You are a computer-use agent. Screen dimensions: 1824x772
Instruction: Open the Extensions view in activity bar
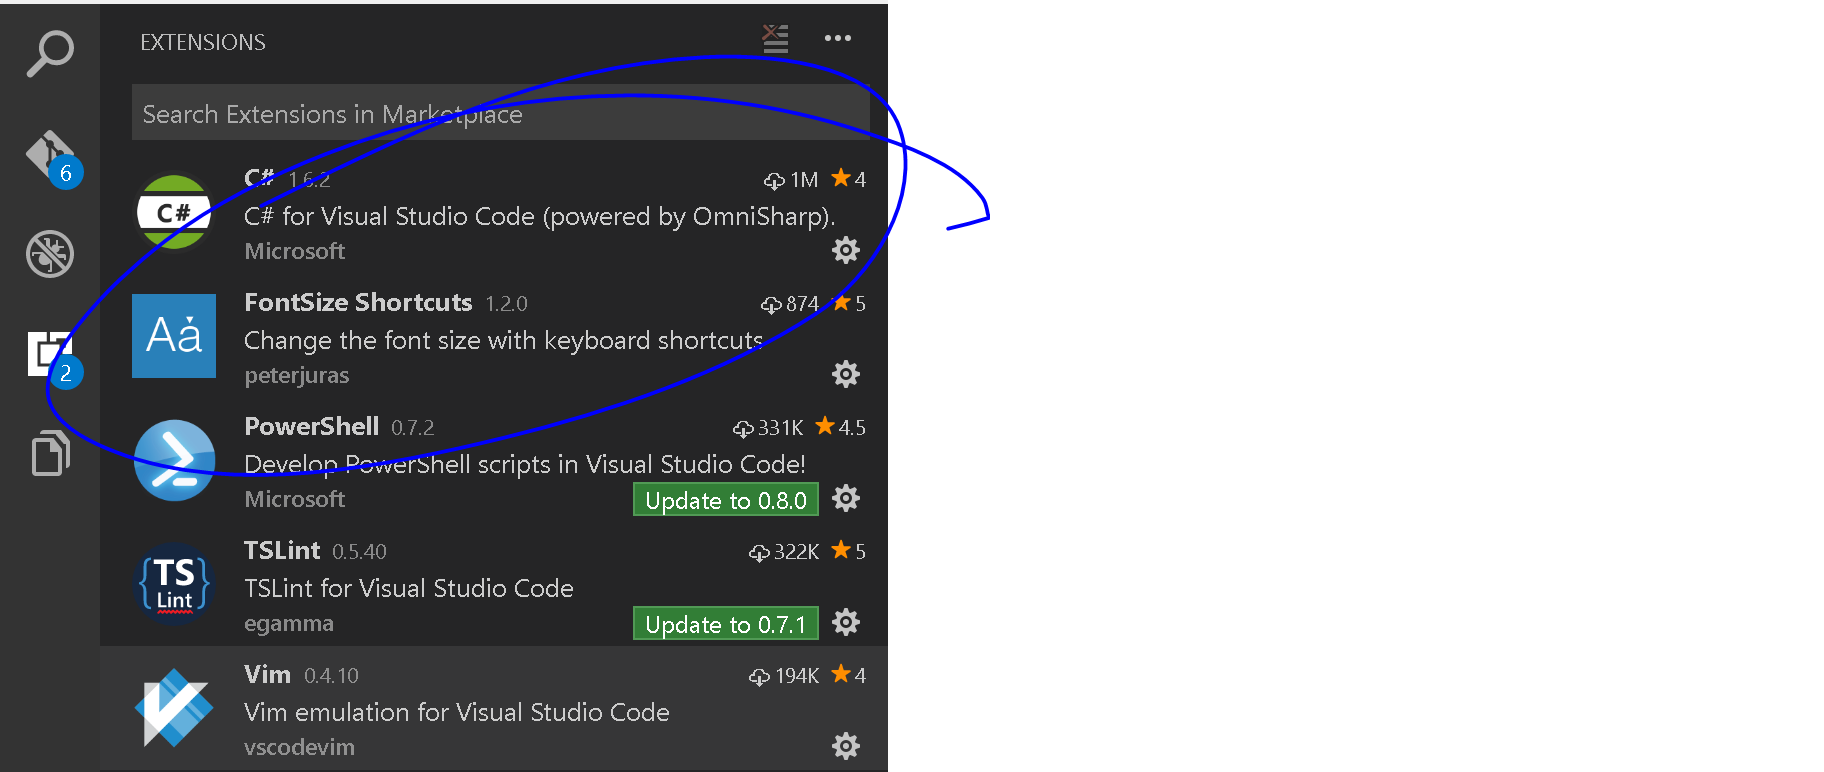[x=49, y=355]
